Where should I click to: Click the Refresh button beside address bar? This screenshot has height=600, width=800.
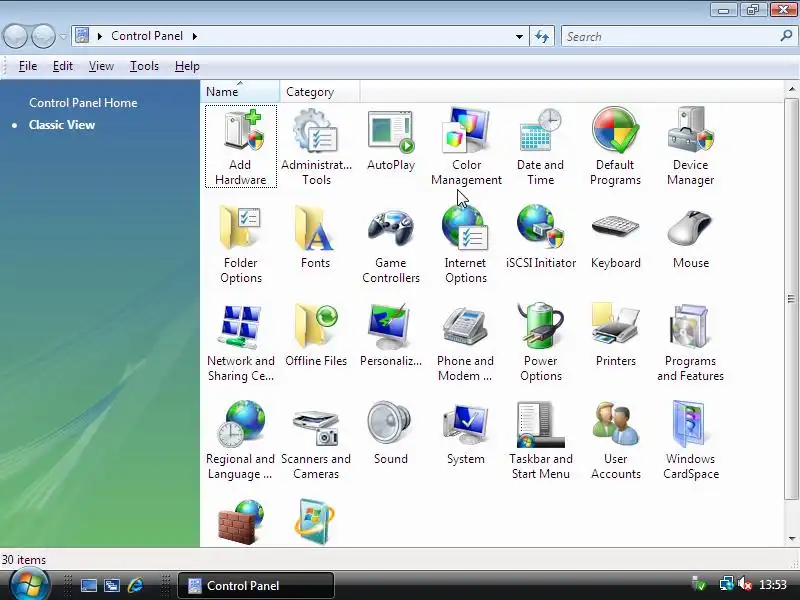(x=542, y=36)
